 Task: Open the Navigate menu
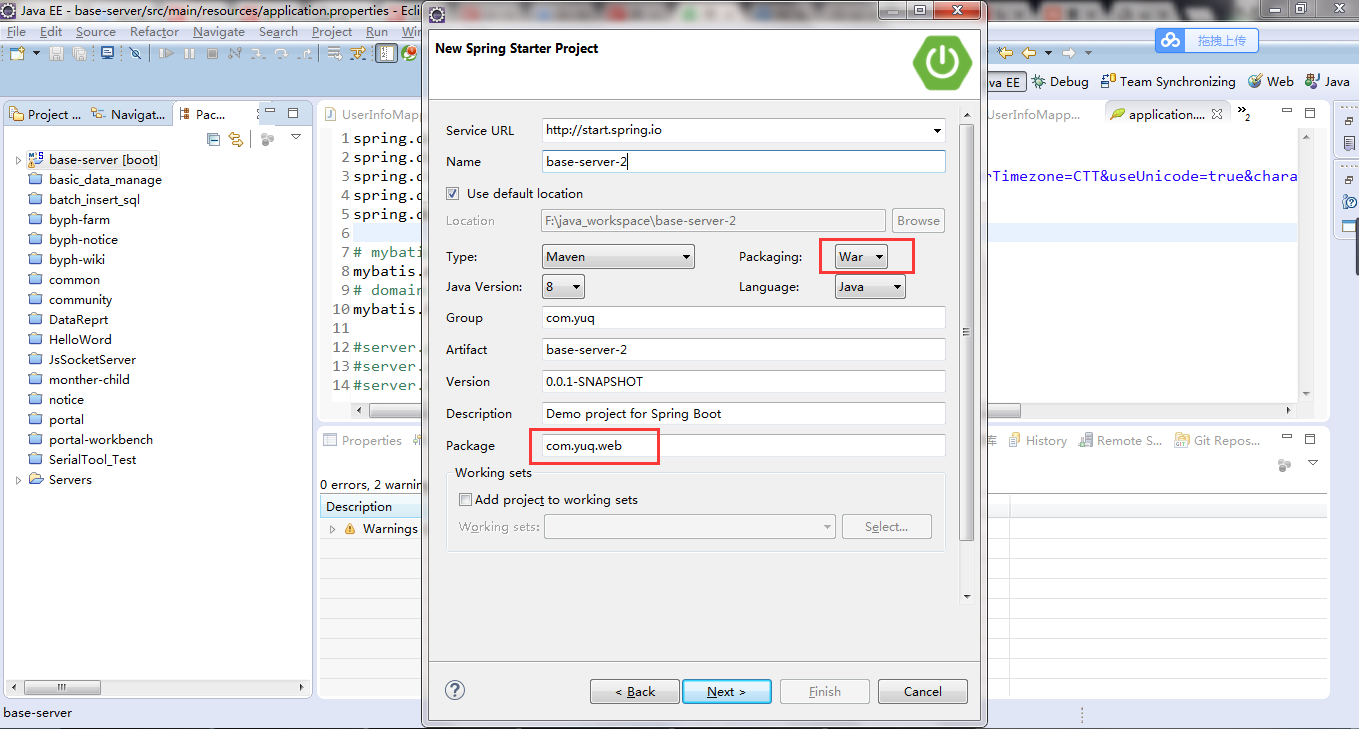pos(219,31)
